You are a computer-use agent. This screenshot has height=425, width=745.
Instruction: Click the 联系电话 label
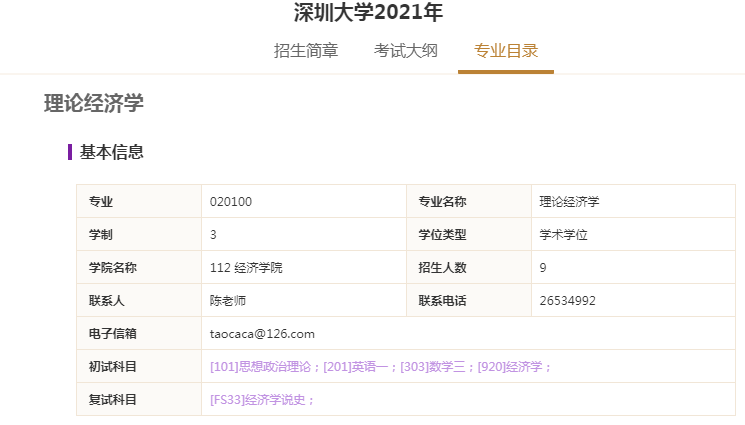tap(442, 300)
